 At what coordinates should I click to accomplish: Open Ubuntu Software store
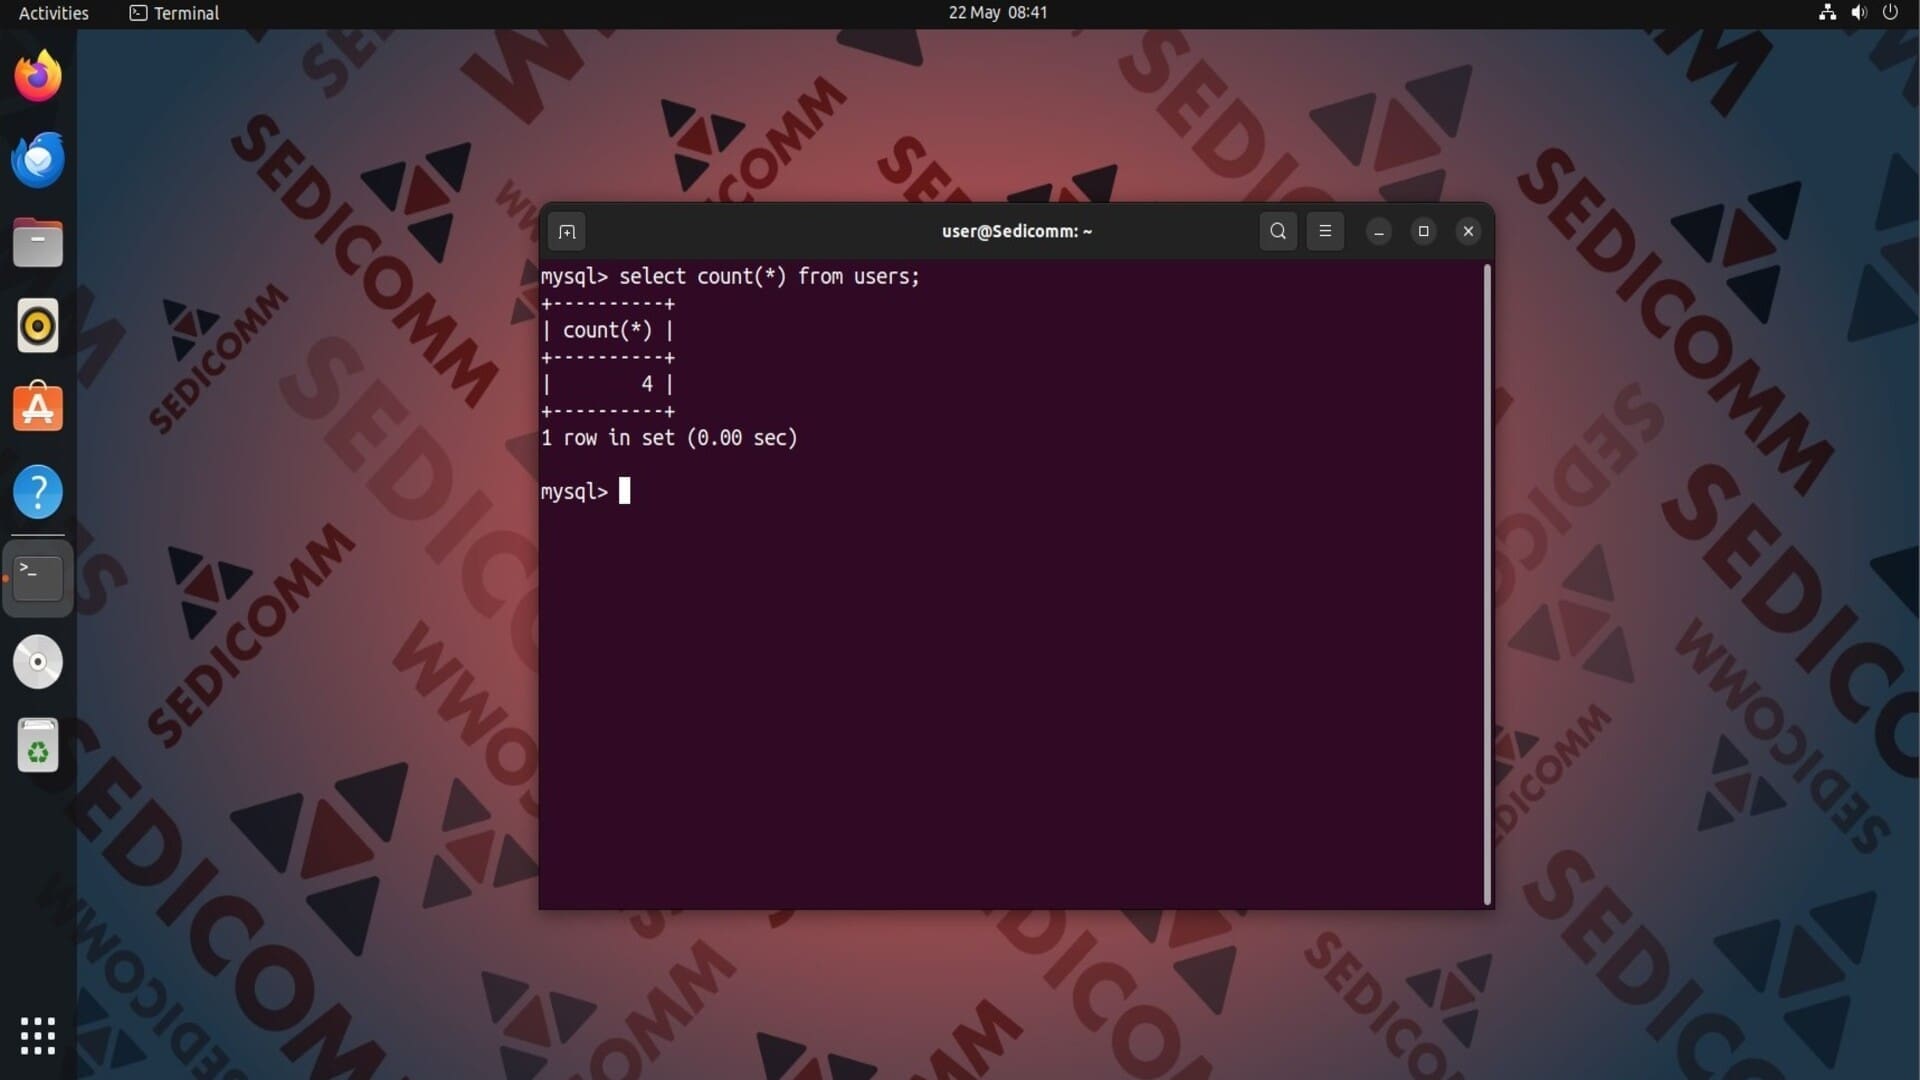(x=38, y=408)
